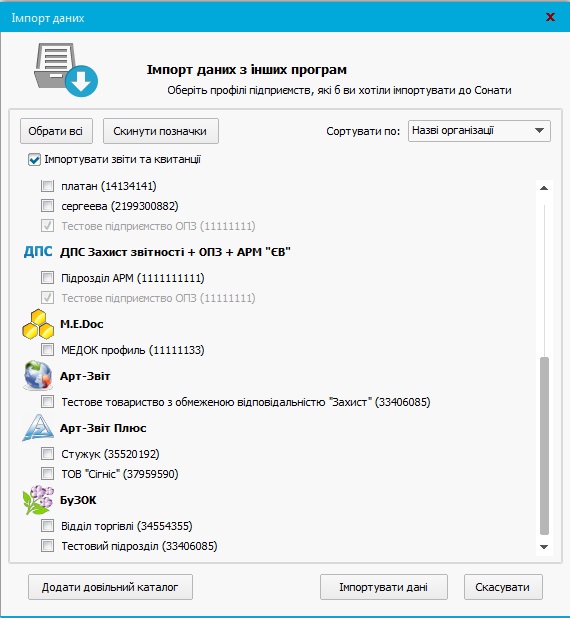This screenshot has width=570, height=618.
Task: Uncheck Імпортувати звіти та квитанції
Action: coord(34,160)
